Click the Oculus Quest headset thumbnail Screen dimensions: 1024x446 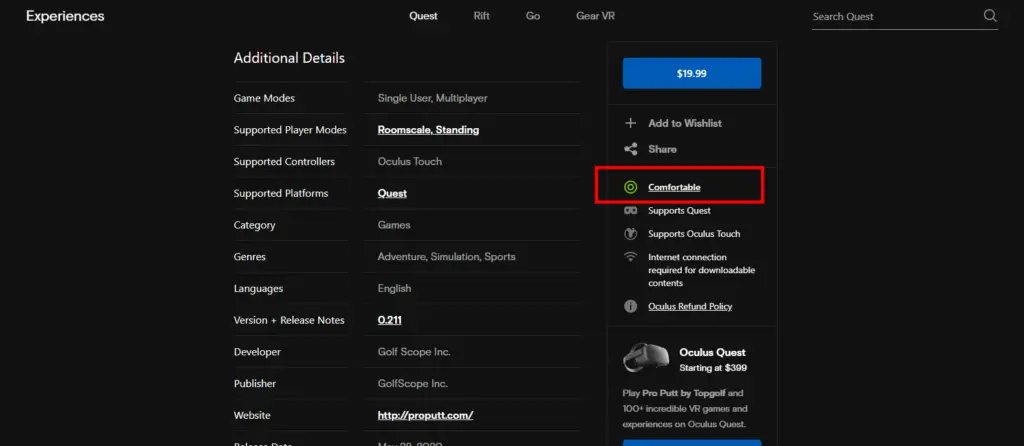647,359
